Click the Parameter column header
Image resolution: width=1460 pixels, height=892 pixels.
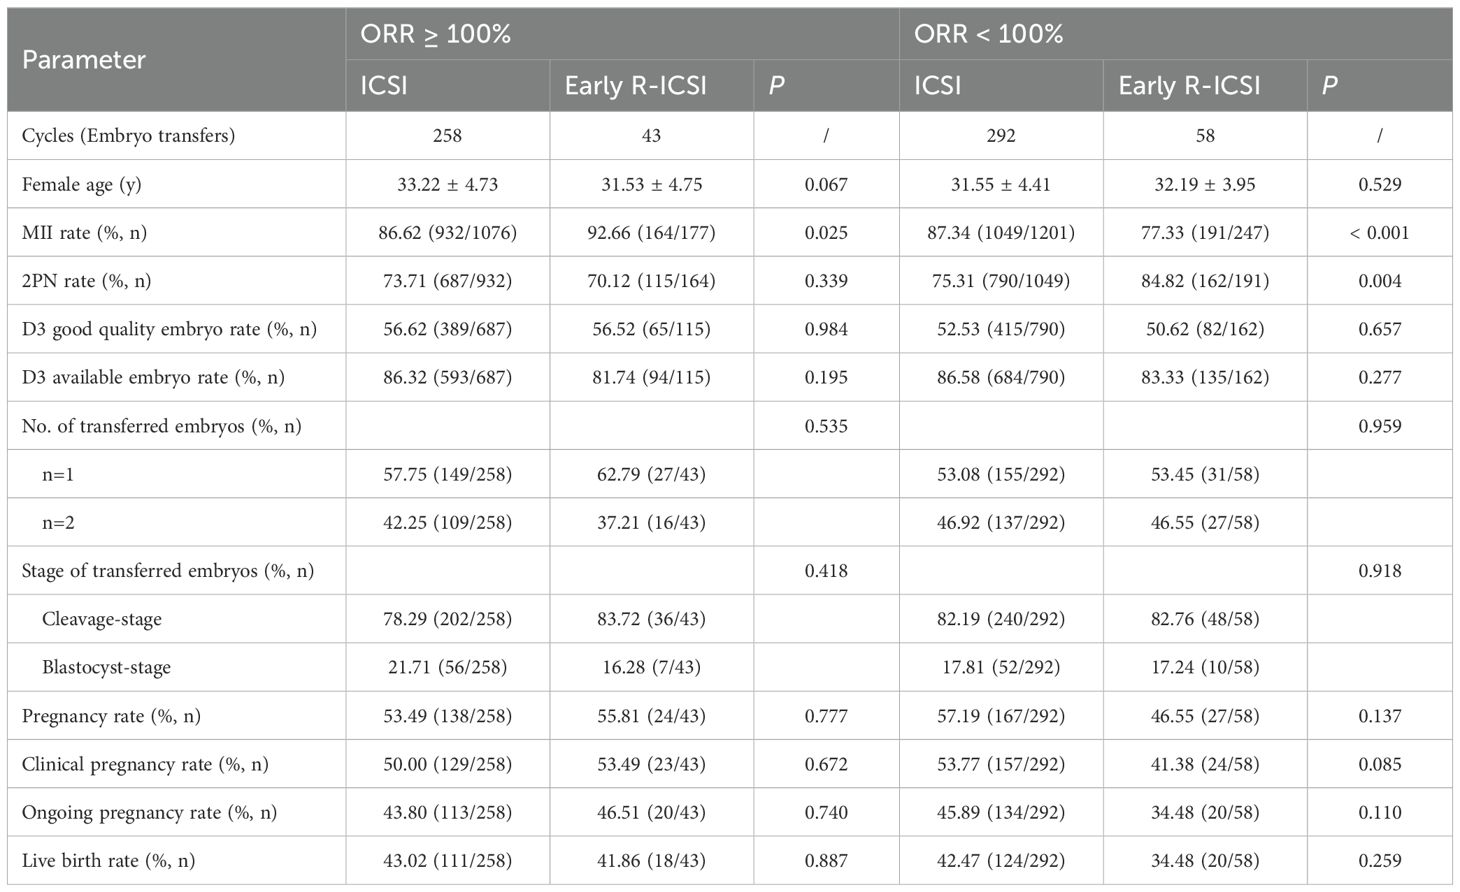pos(84,60)
